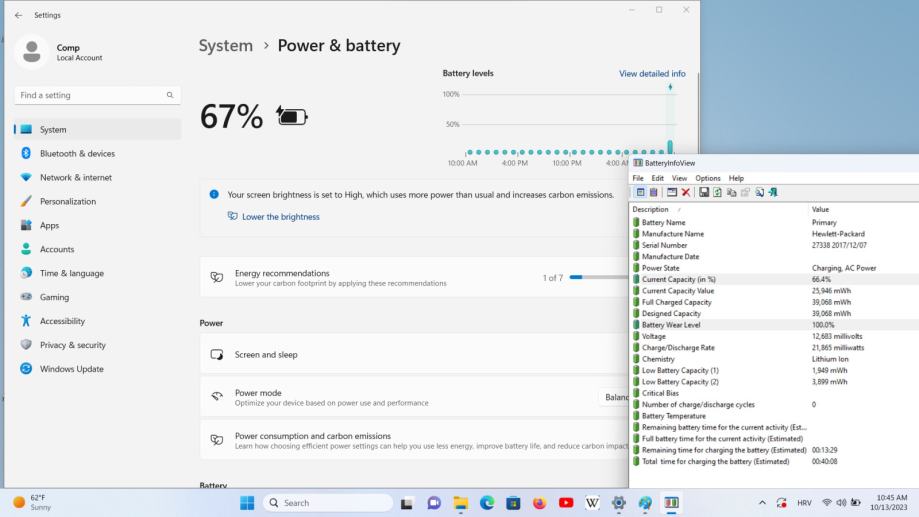Open Microsoft Edge from taskbar
The width and height of the screenshot is (919, 517).
[x=486, y=503]
